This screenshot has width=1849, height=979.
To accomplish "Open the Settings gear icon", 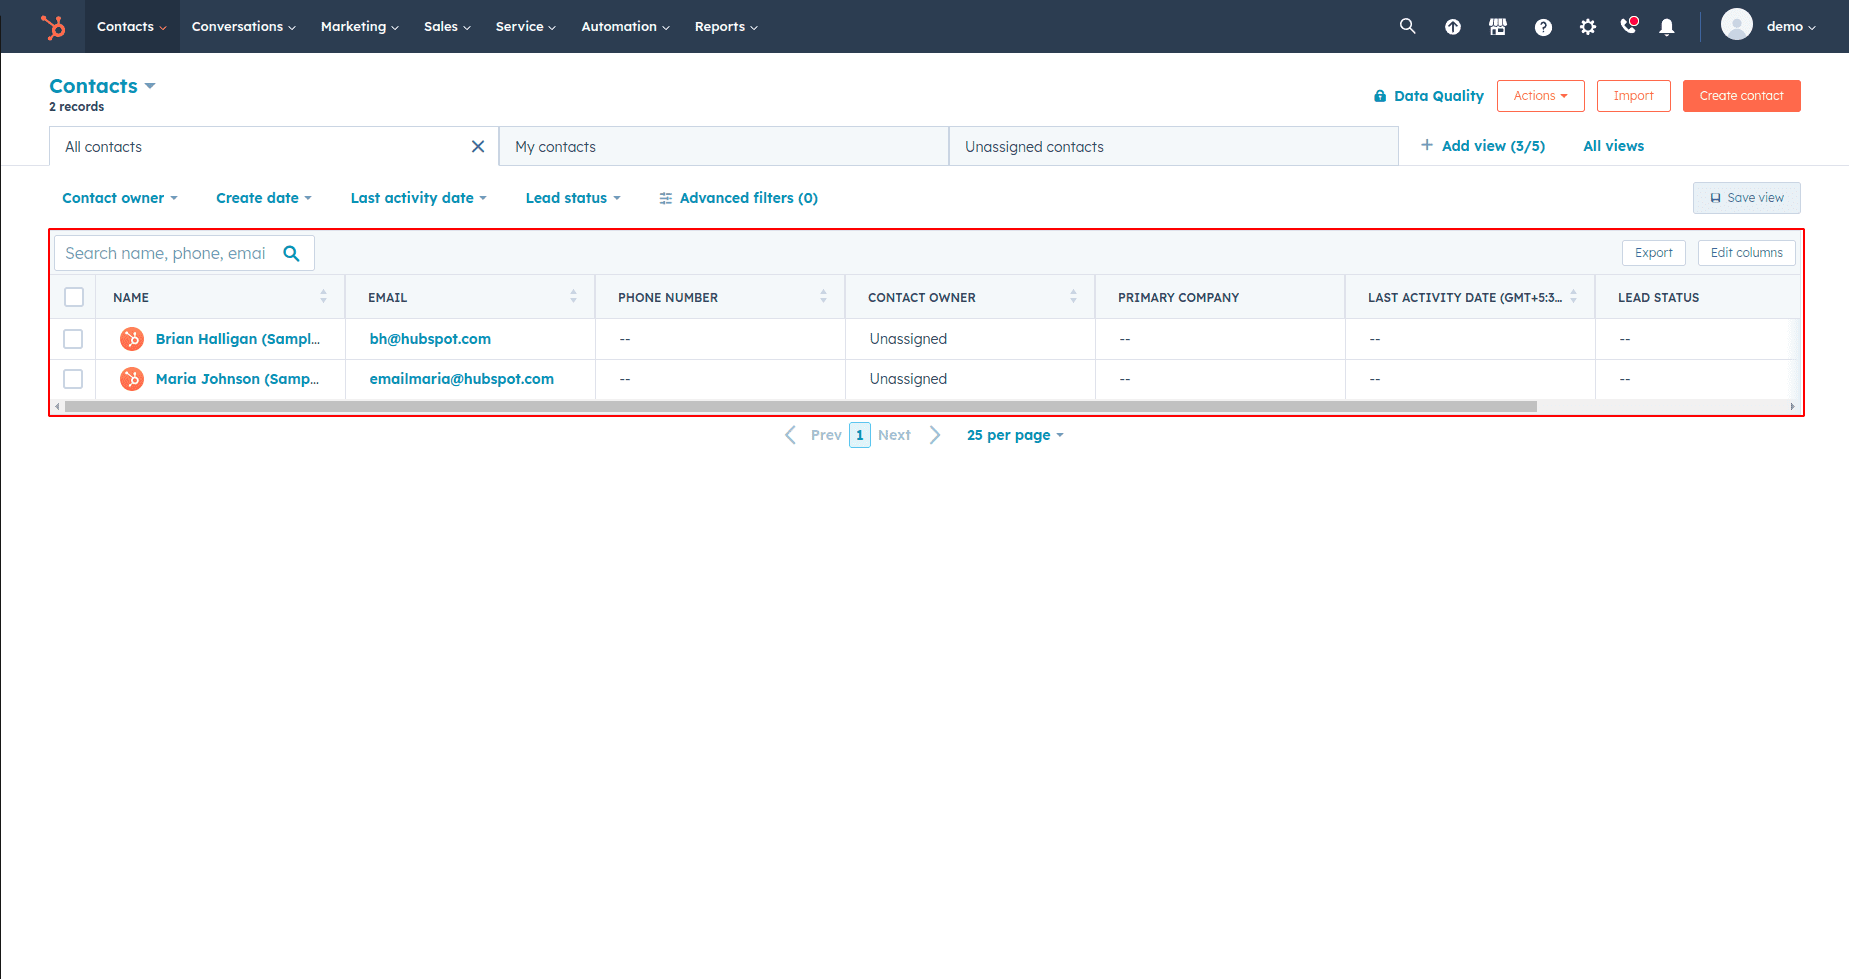I will (x=1588, y=27).
